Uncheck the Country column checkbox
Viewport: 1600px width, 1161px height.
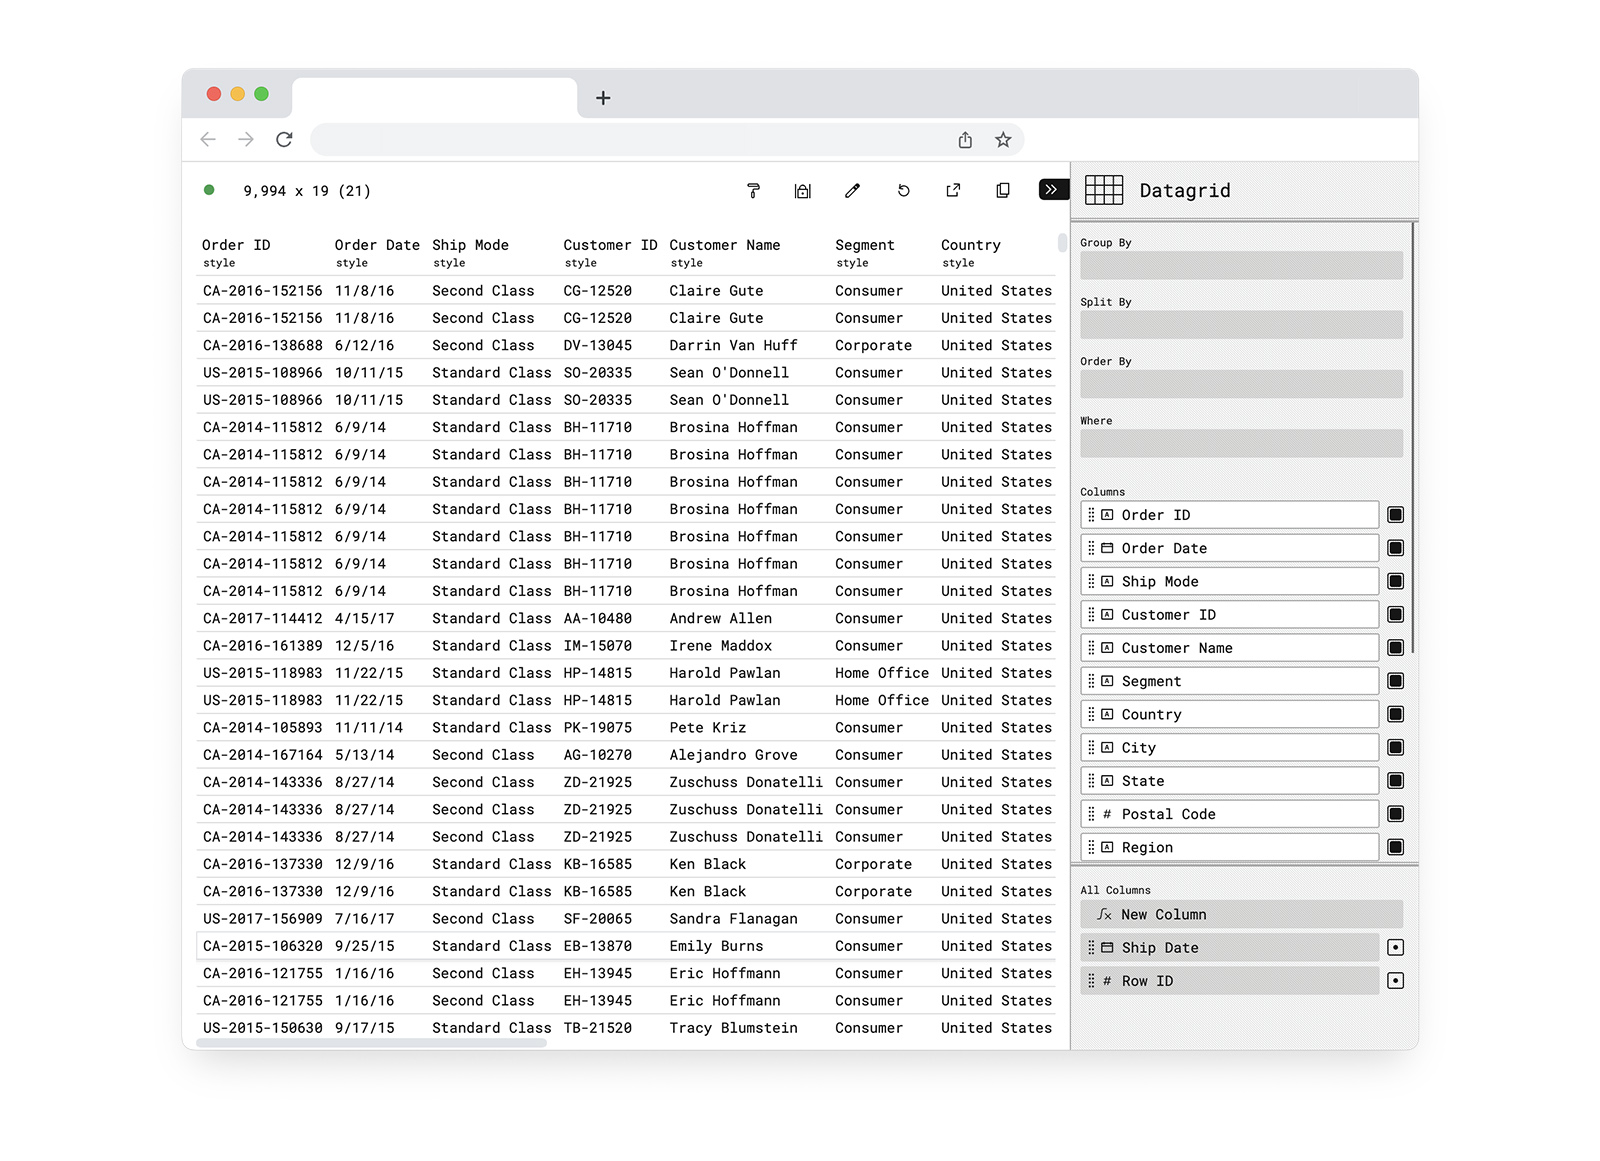click(x=1396, y=714)
